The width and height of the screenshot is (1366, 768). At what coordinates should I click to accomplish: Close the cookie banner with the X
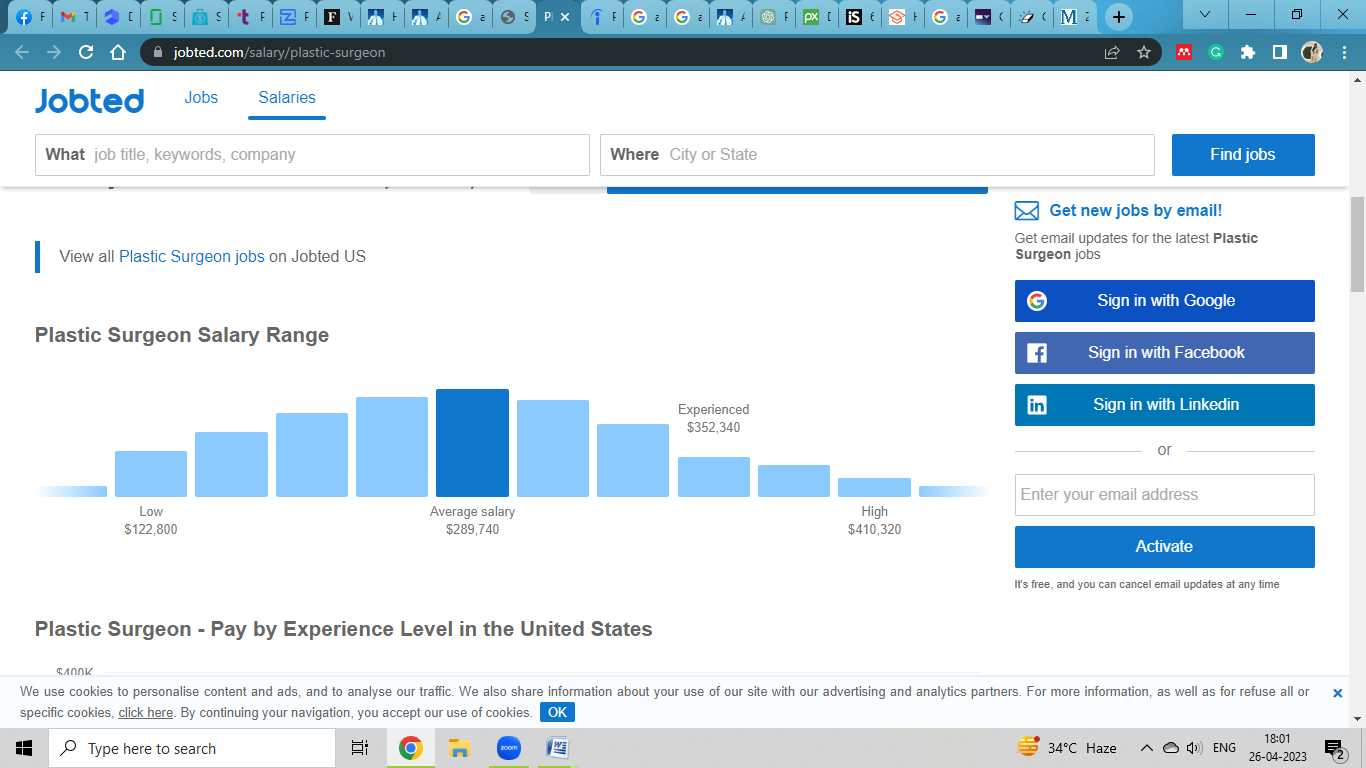(x=1337, y=693)
